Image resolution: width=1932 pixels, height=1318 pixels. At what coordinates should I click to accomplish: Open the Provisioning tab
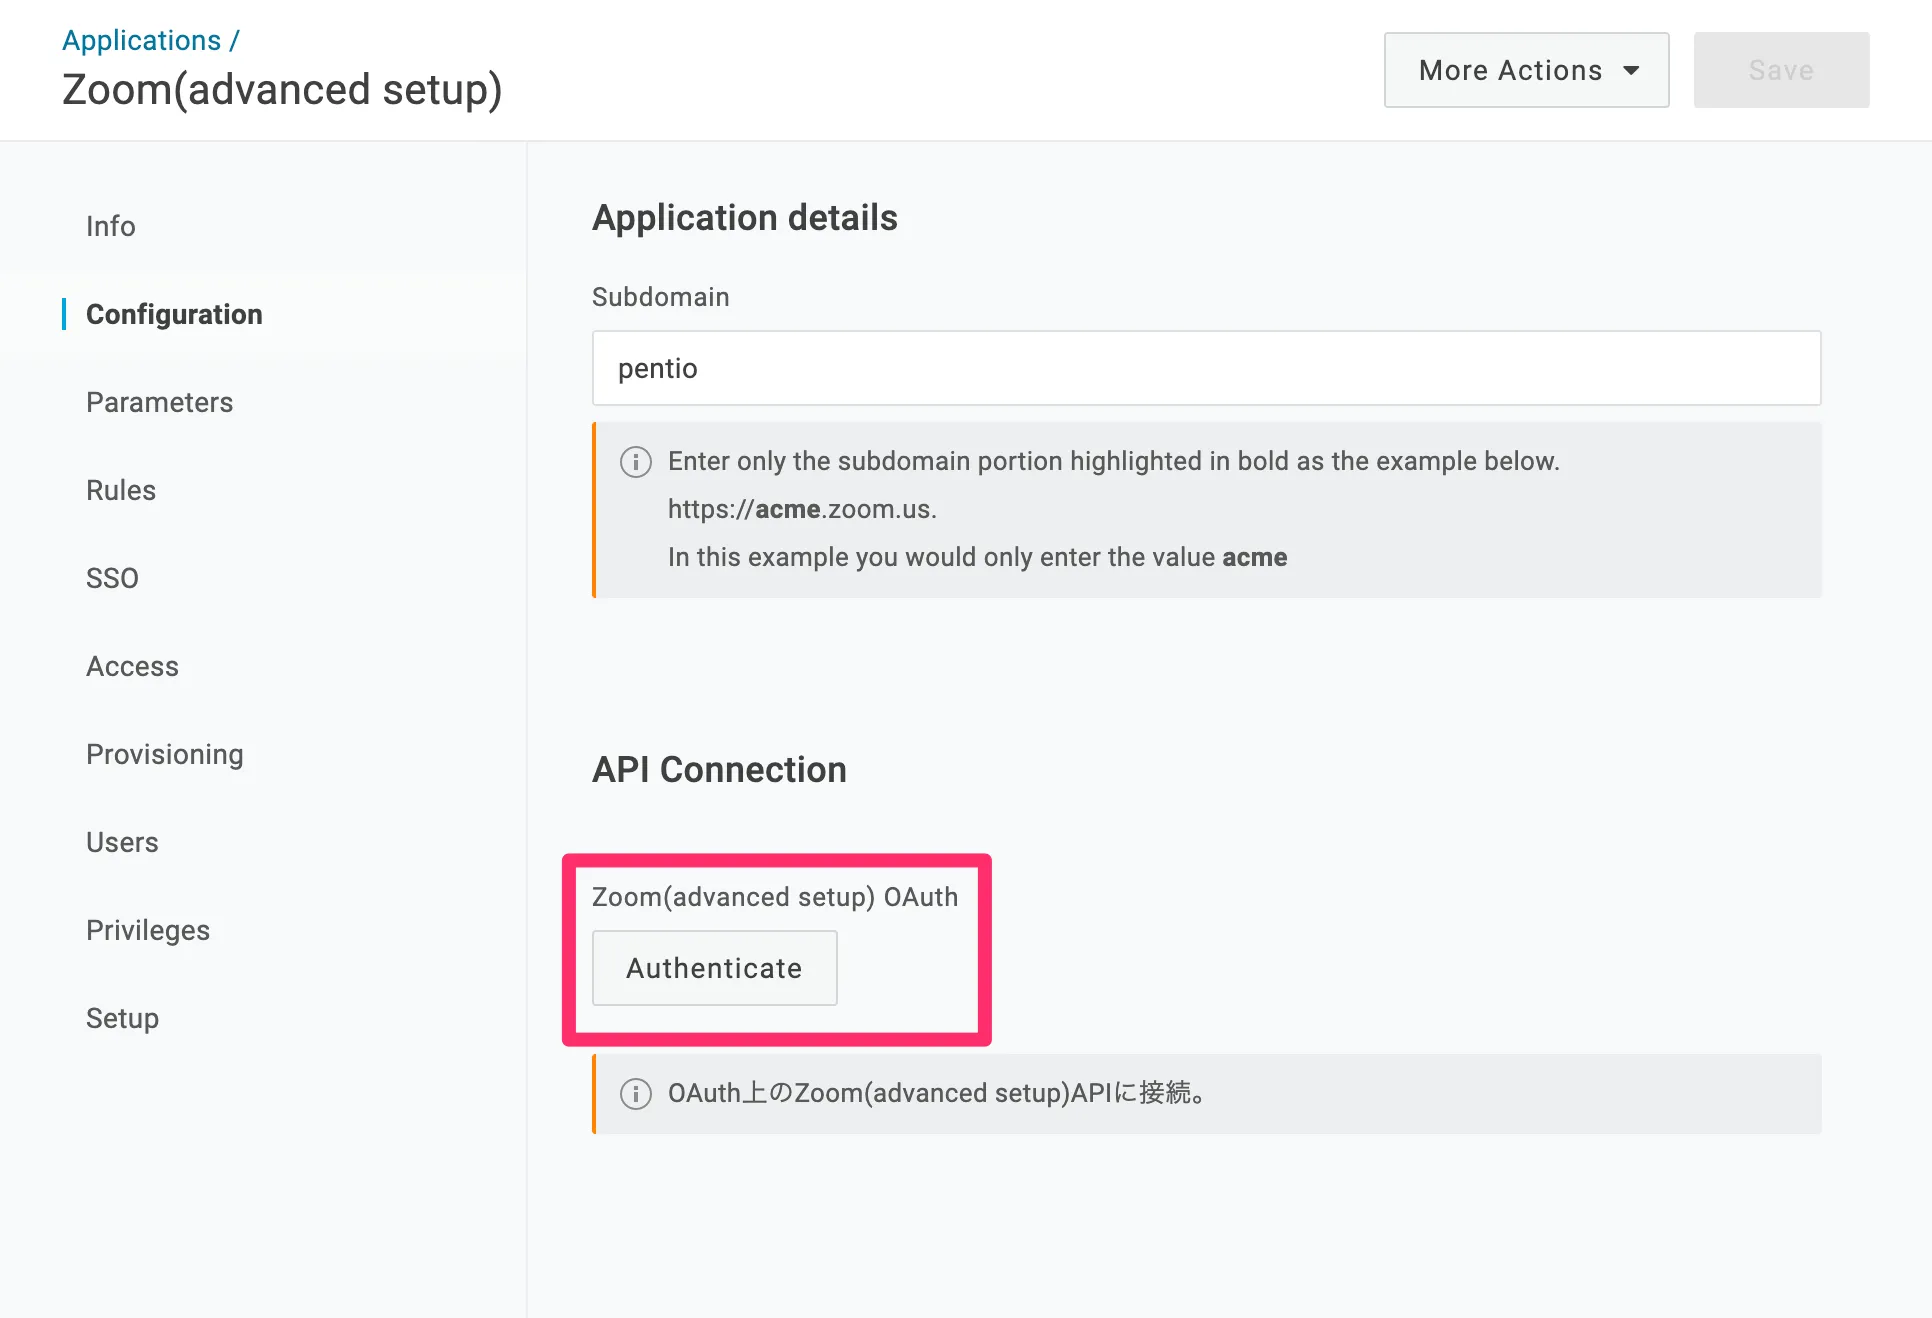(164, 754)
